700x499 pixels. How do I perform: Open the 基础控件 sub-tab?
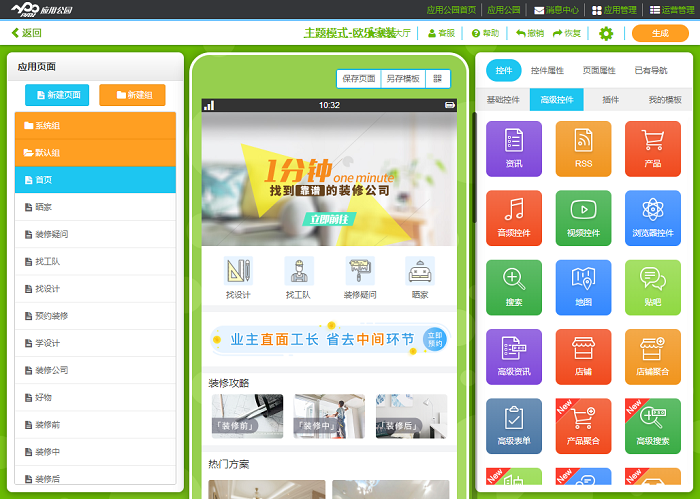pos(503,100)
